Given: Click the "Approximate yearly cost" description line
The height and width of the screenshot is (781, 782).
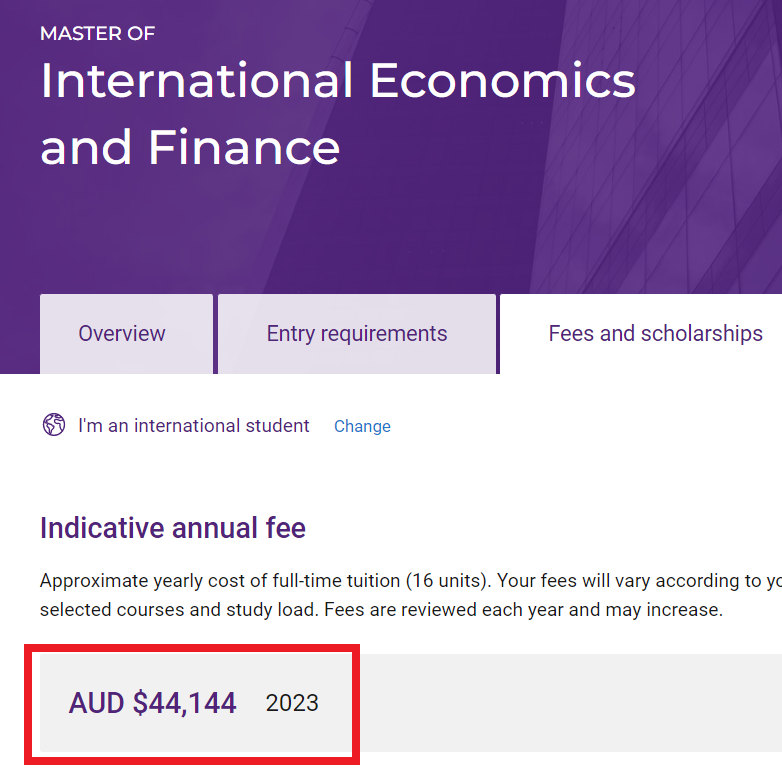Looking at the screenshot, I should click(300, 581).
